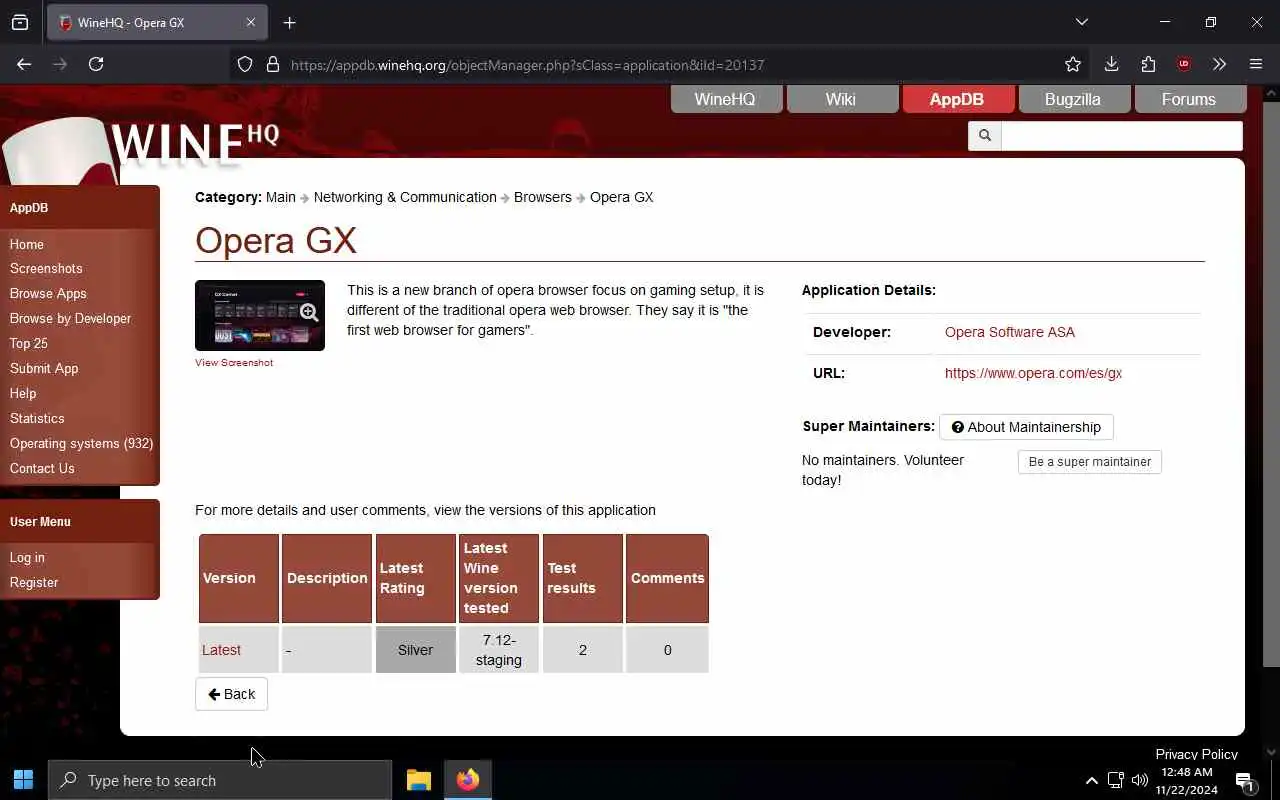This screenshot has height=800, width=1280.
Task: Show more tools overflow chevron
Action: click(1219, 64)
